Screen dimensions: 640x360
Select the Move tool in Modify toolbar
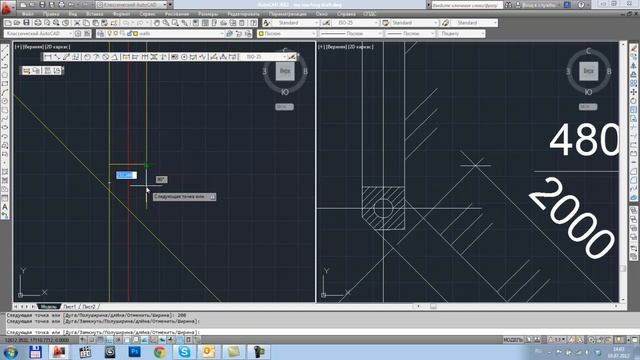pos(633,92)
